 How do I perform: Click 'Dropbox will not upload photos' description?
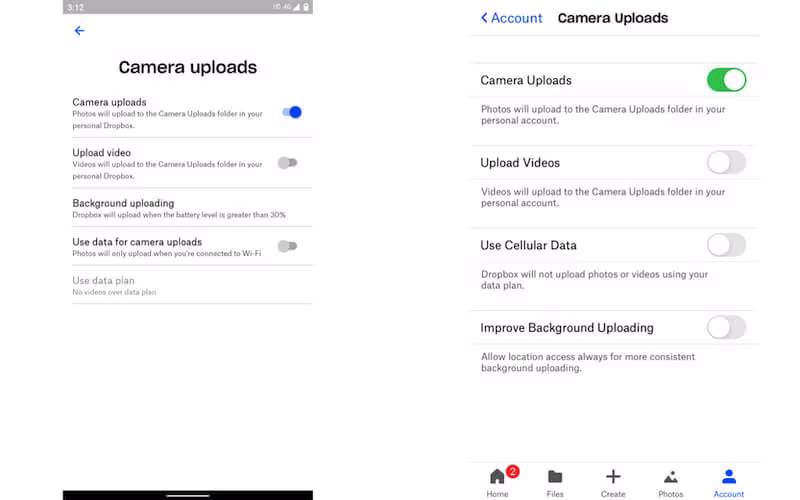click(594, 280)
